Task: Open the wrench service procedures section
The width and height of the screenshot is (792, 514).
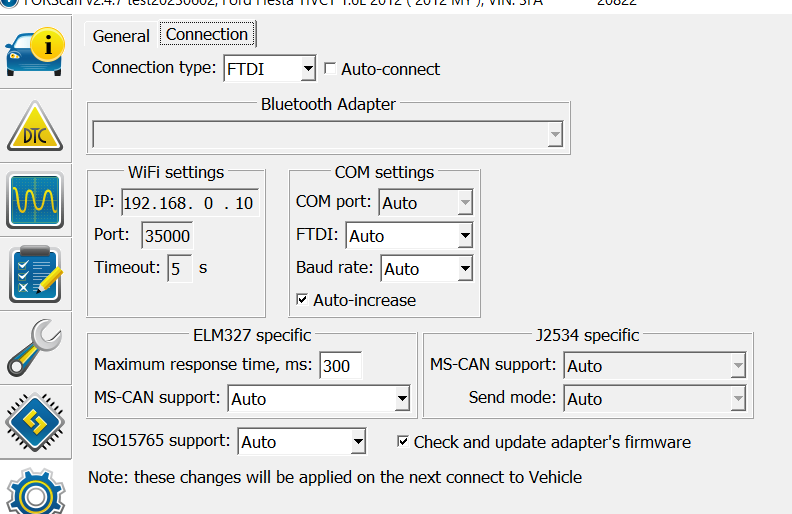Action: (x=34, y=347)
